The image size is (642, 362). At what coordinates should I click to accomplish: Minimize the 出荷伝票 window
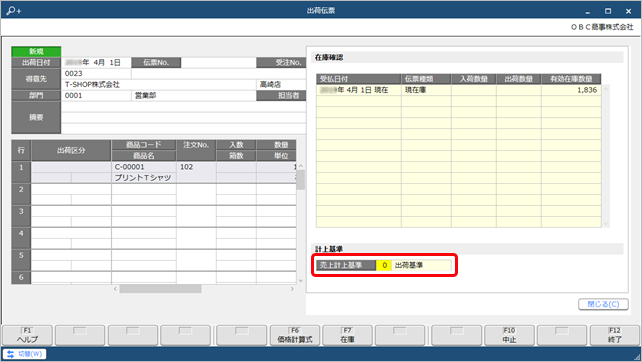pos(588,11)
